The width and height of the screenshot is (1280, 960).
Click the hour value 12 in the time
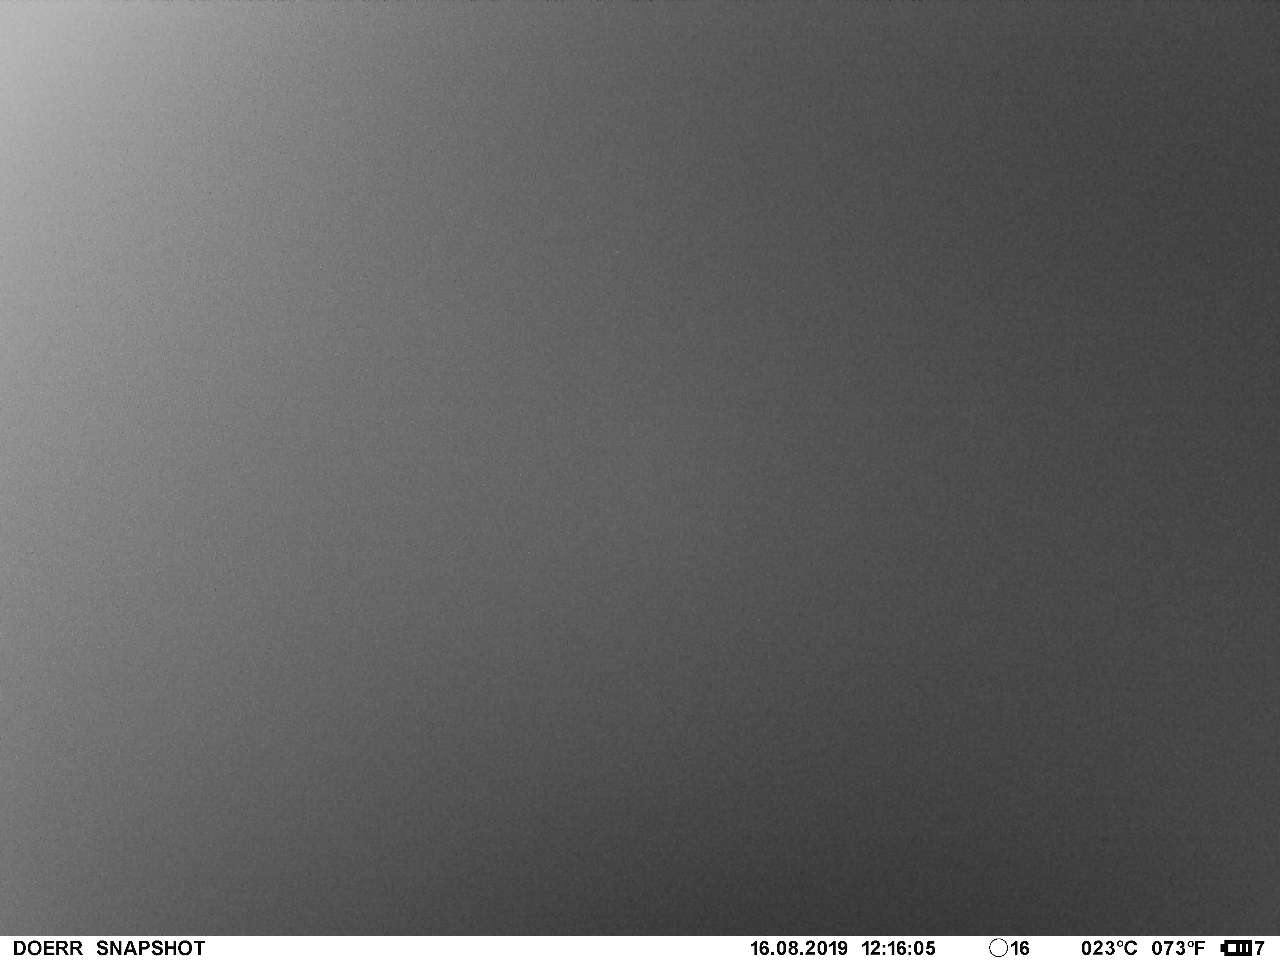coord(871,948)
